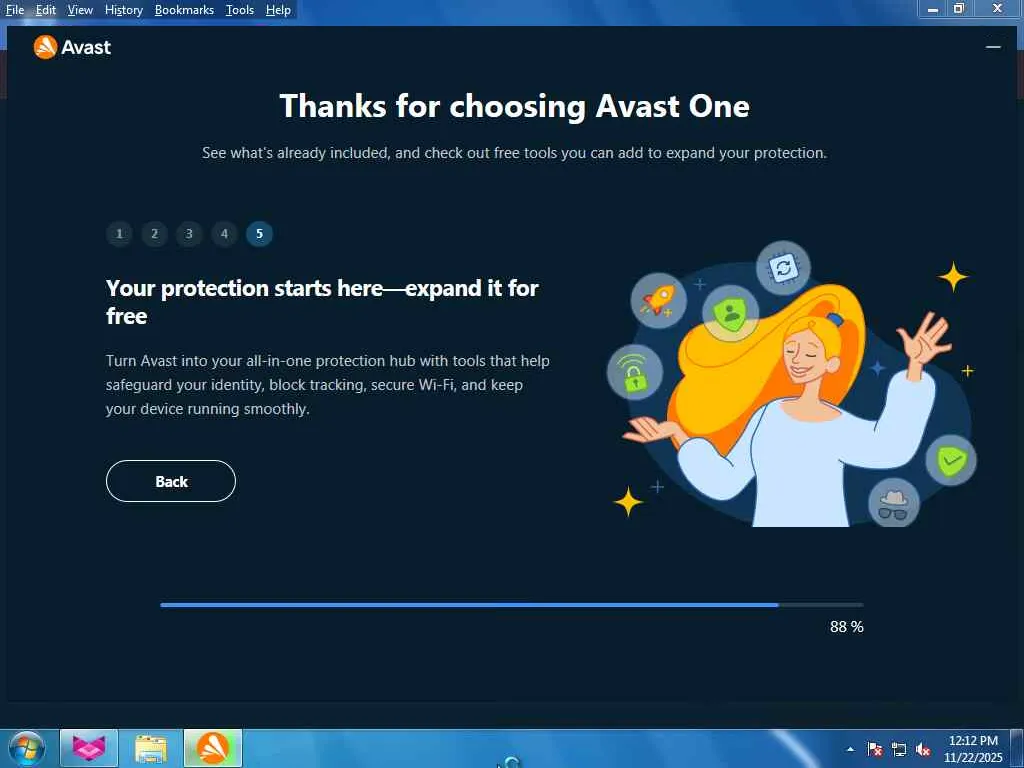
Task: Go to step 1 of the tour
Action: click(x=120, y=234)
